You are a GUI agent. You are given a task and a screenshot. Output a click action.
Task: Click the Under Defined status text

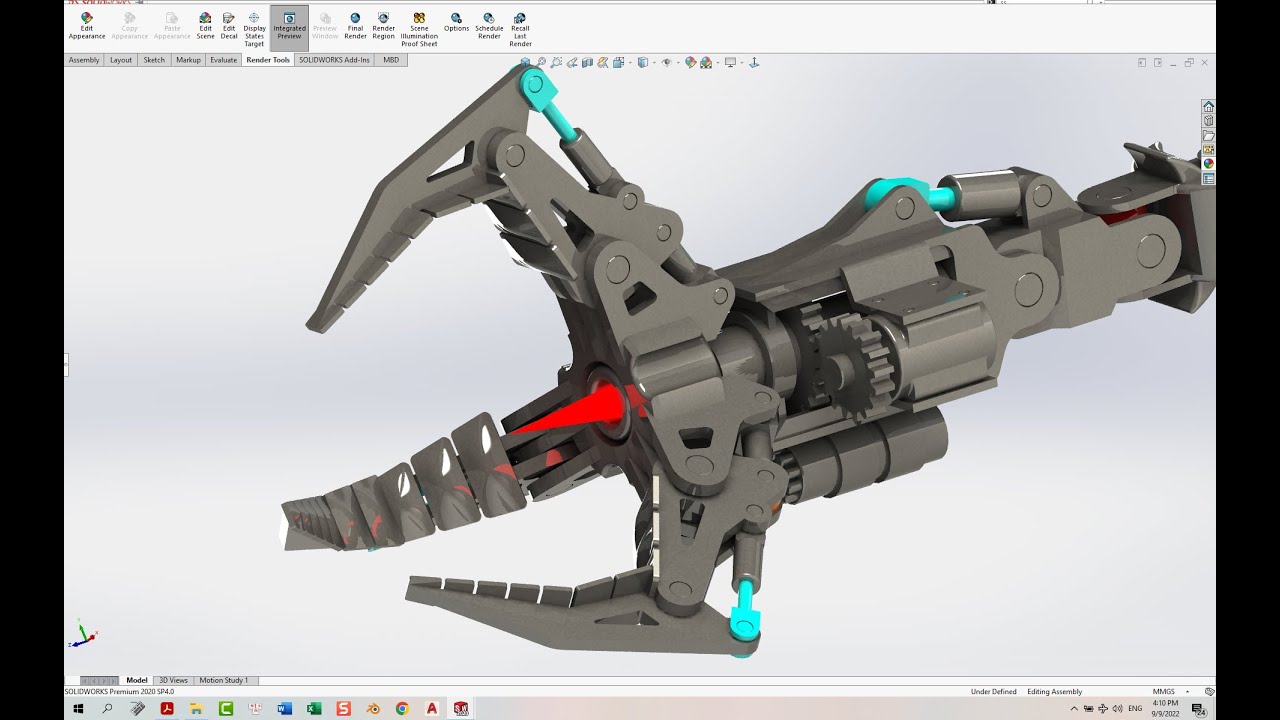(994, 691)
